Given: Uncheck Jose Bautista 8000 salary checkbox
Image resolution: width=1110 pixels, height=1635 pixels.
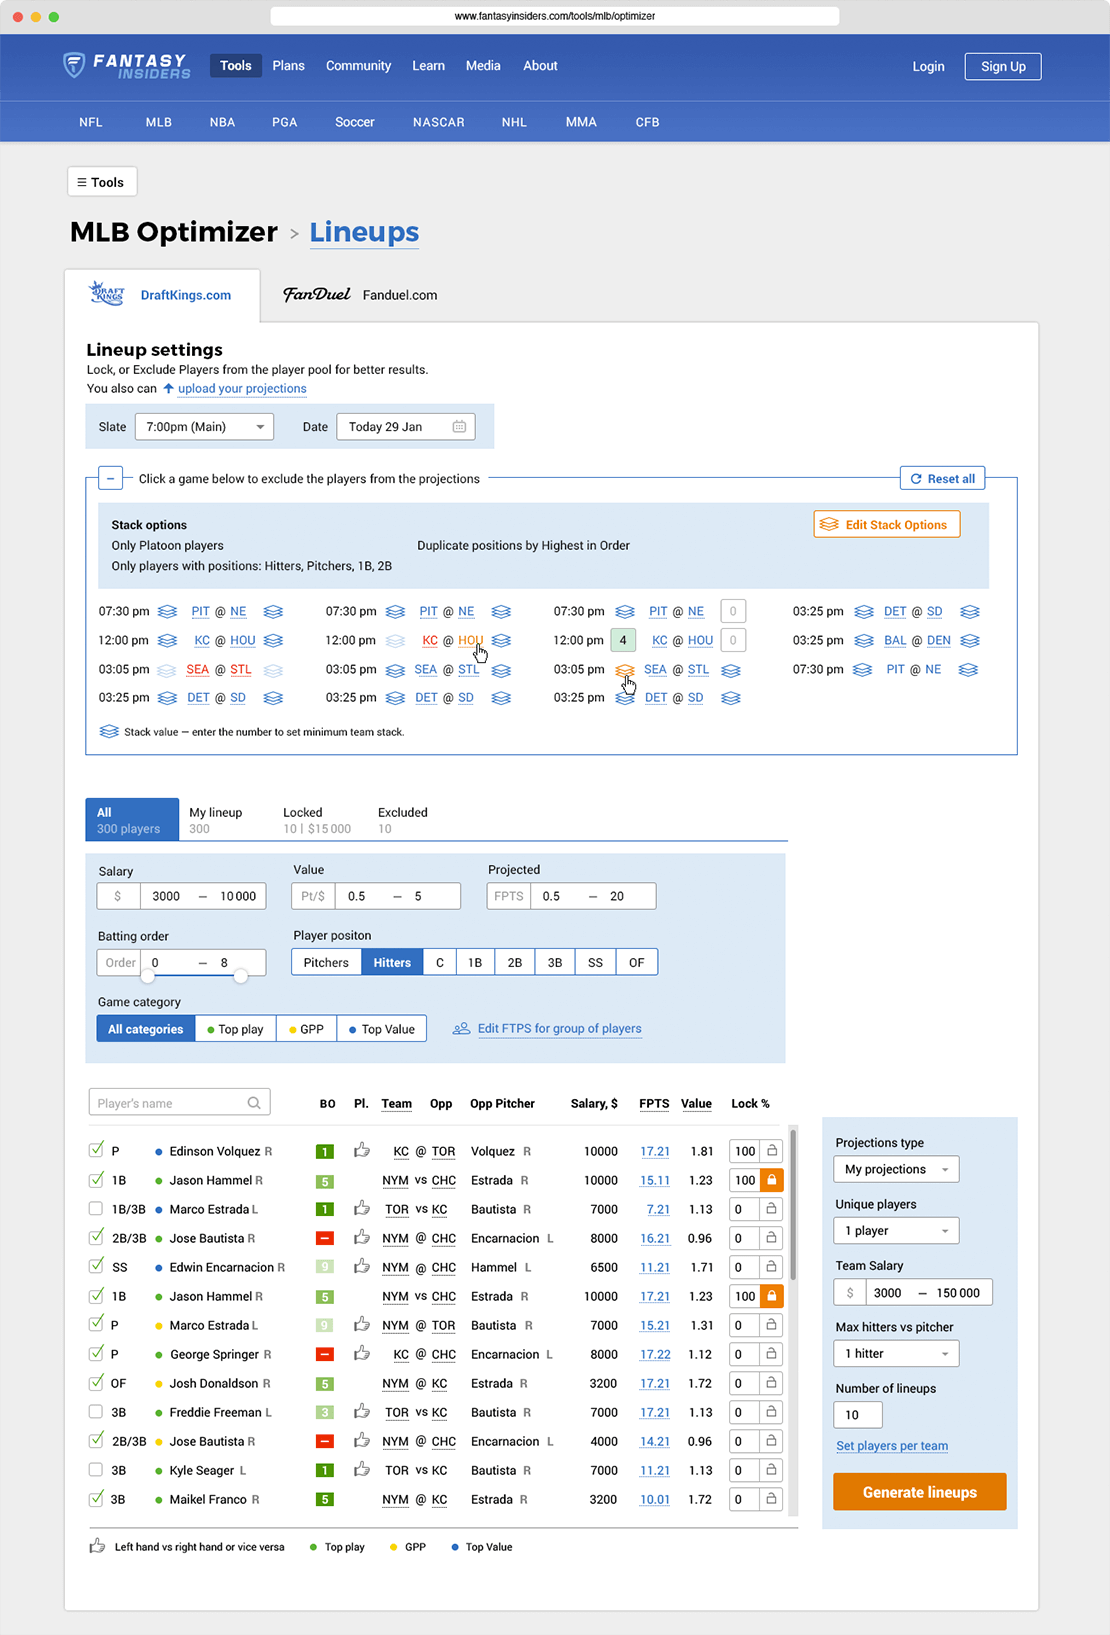Looking at the screenshot, I should click(x=96, y=1237).
